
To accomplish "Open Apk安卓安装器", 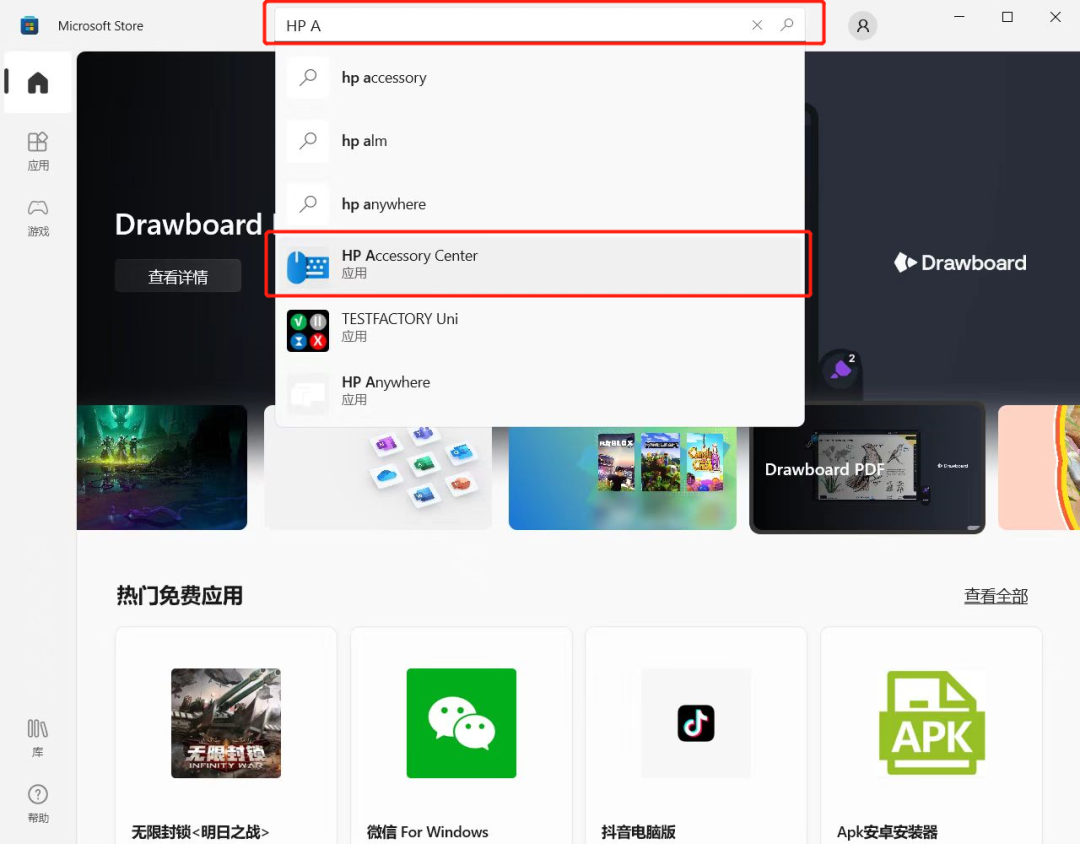I will click(x=931, y=723).
